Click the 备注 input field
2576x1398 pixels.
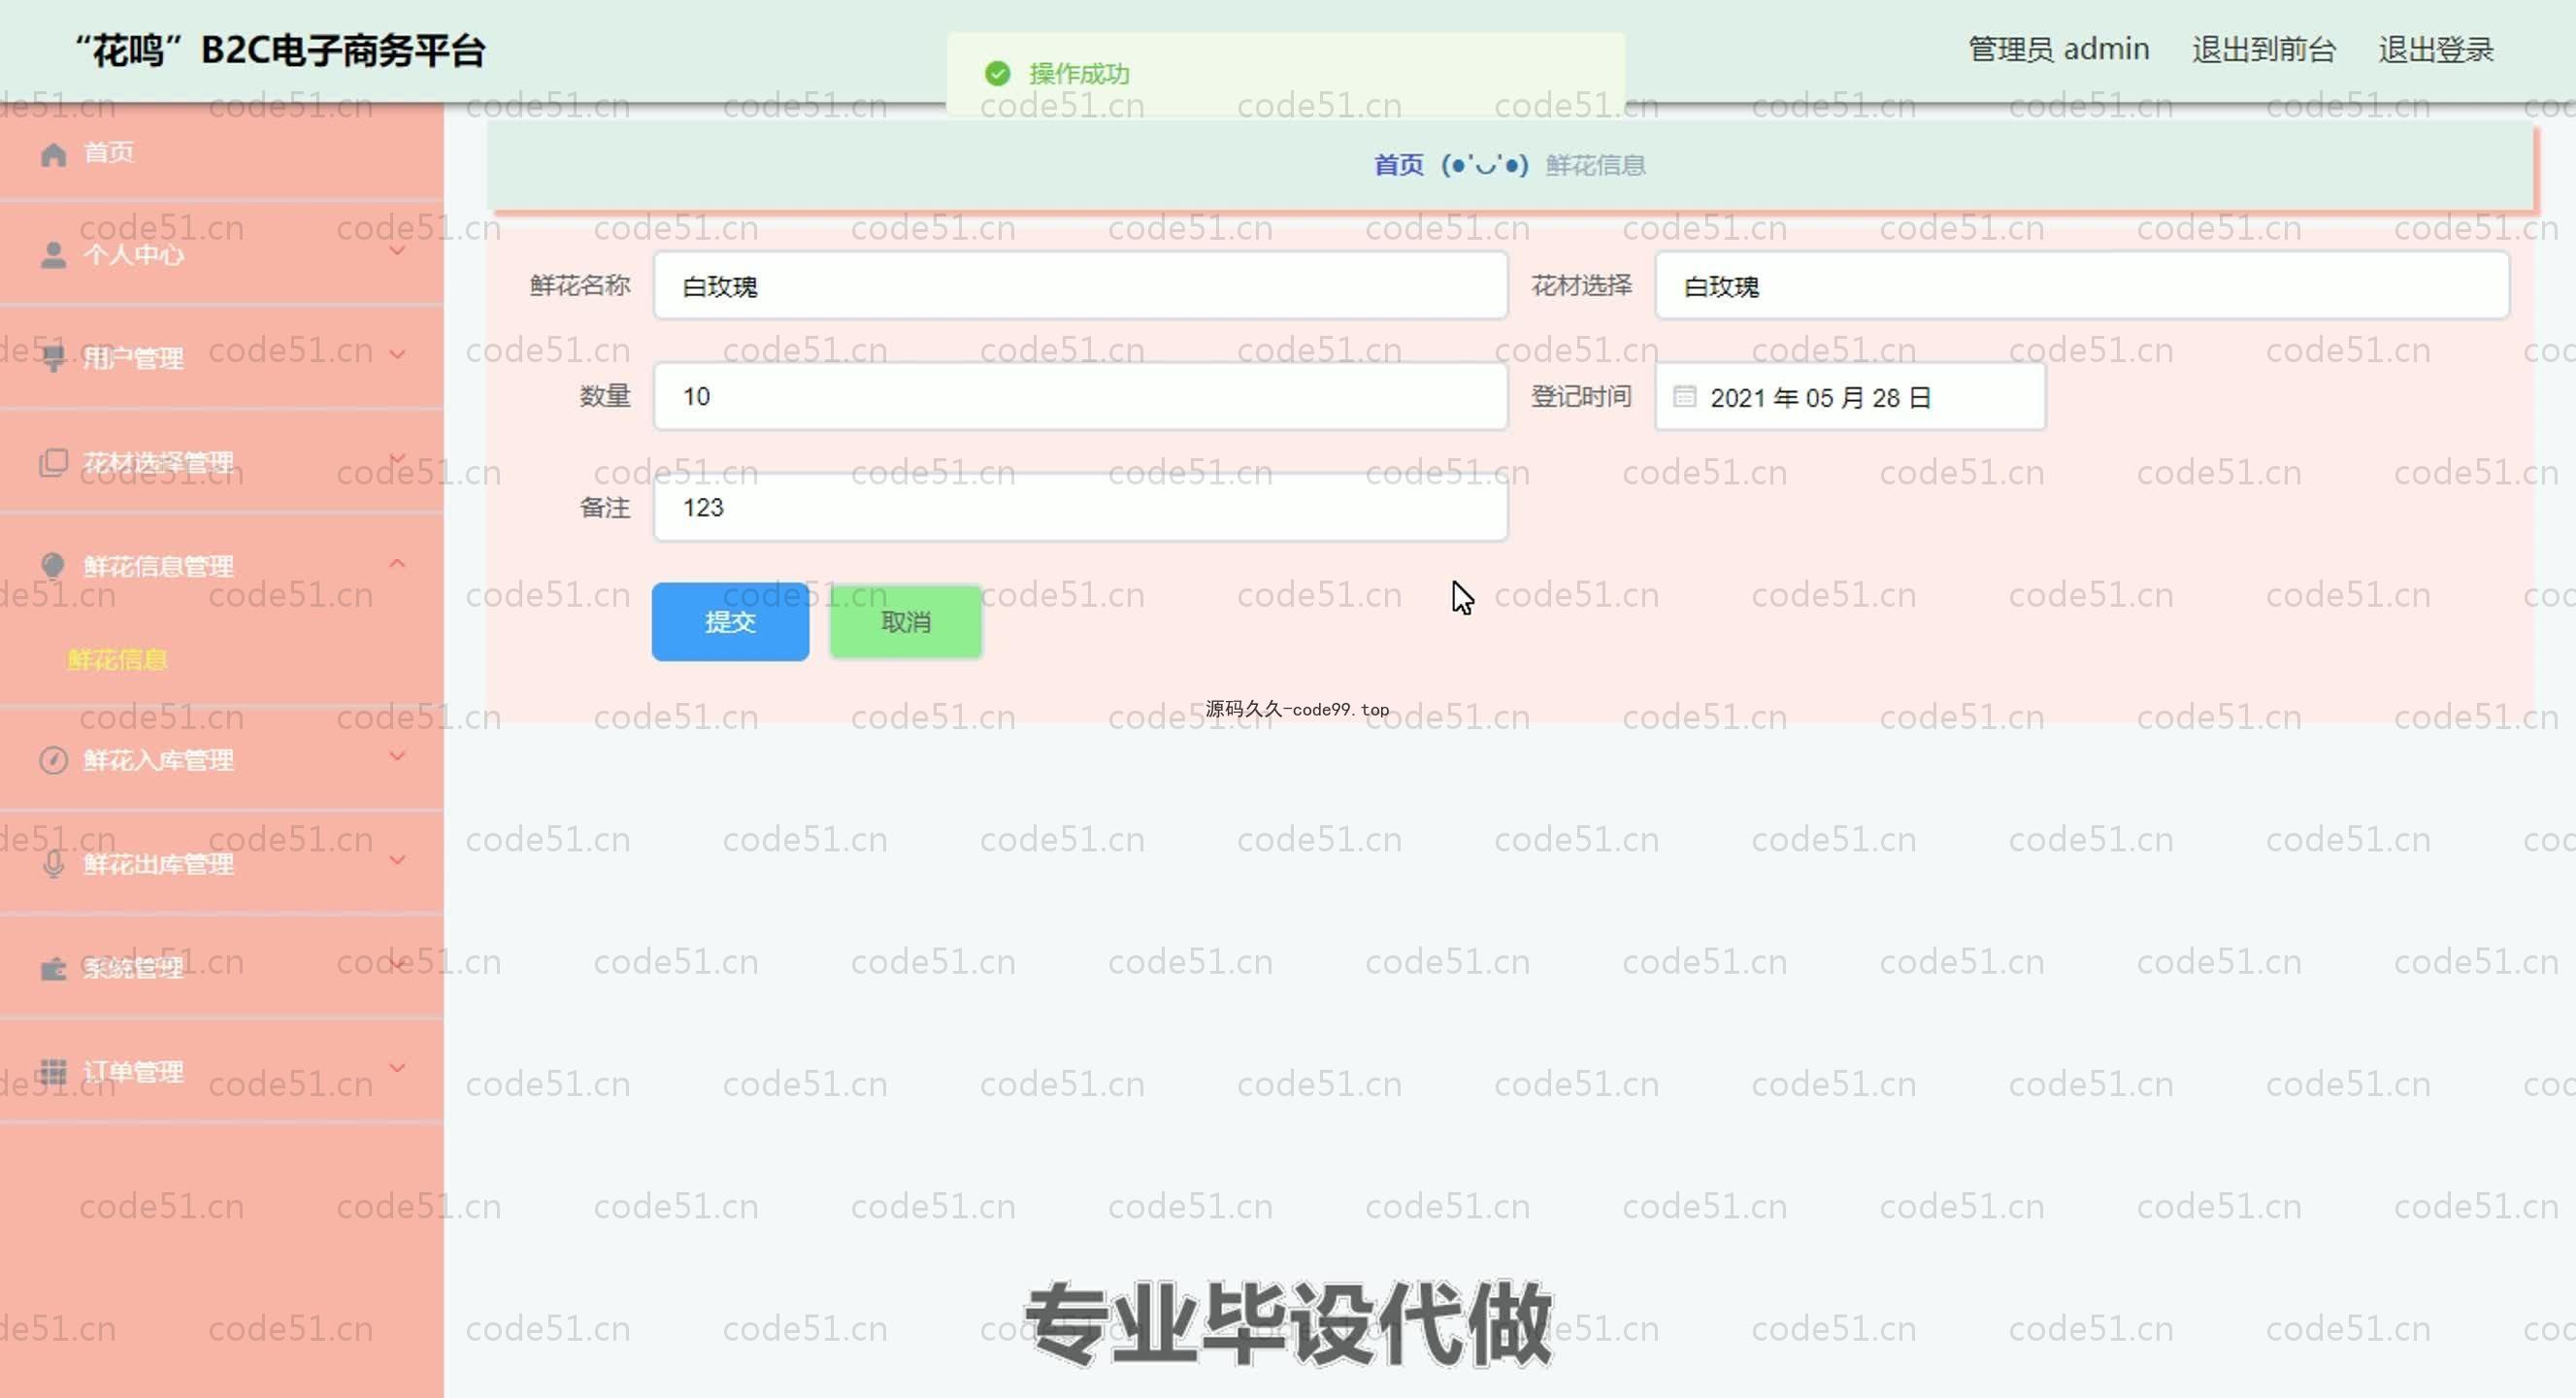(1079, 508)
